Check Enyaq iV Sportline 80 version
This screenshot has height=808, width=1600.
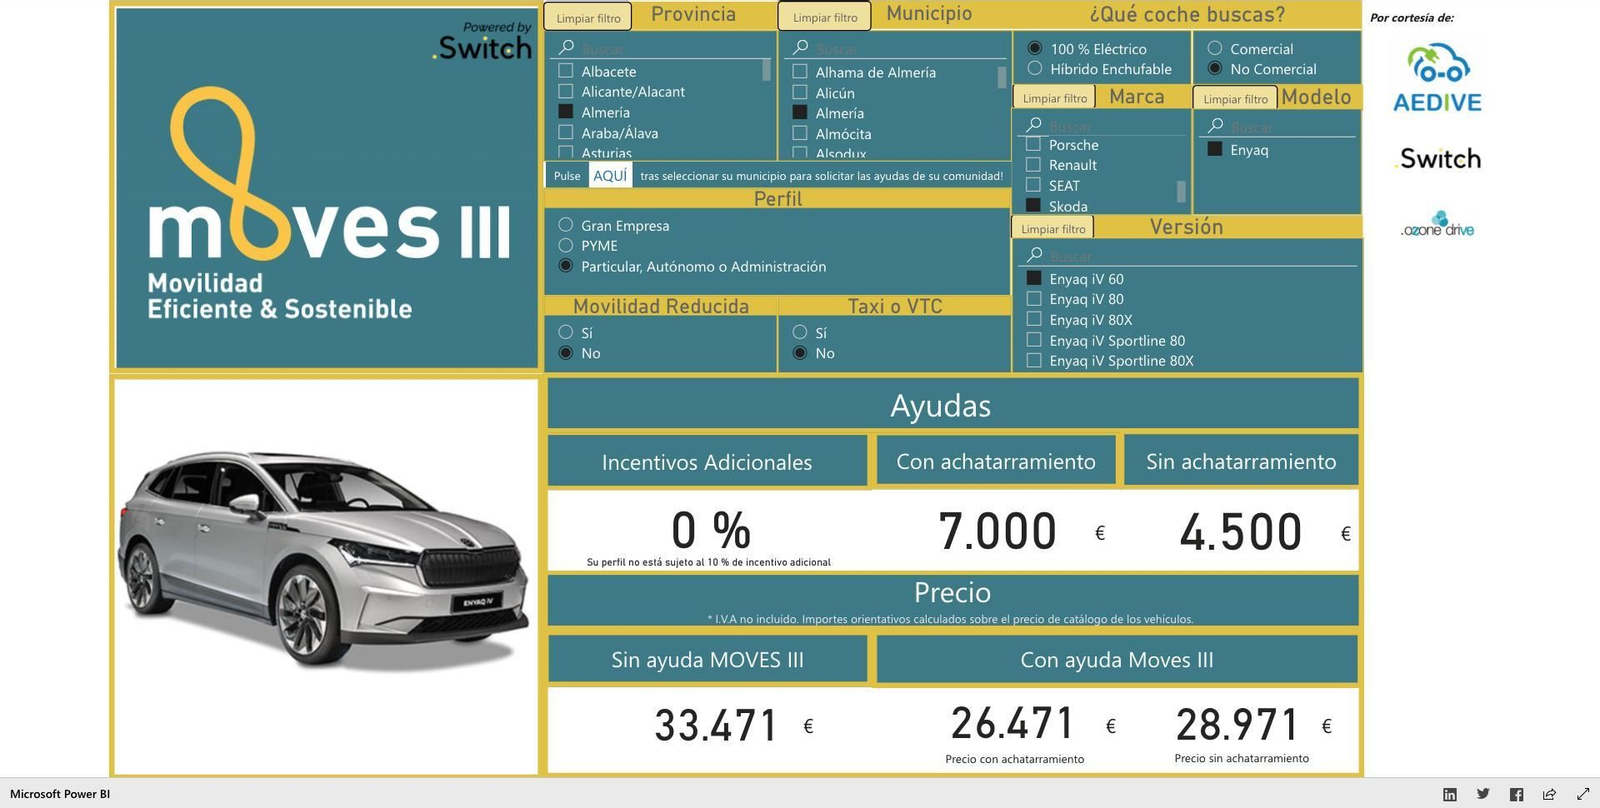coord(1034,340)
